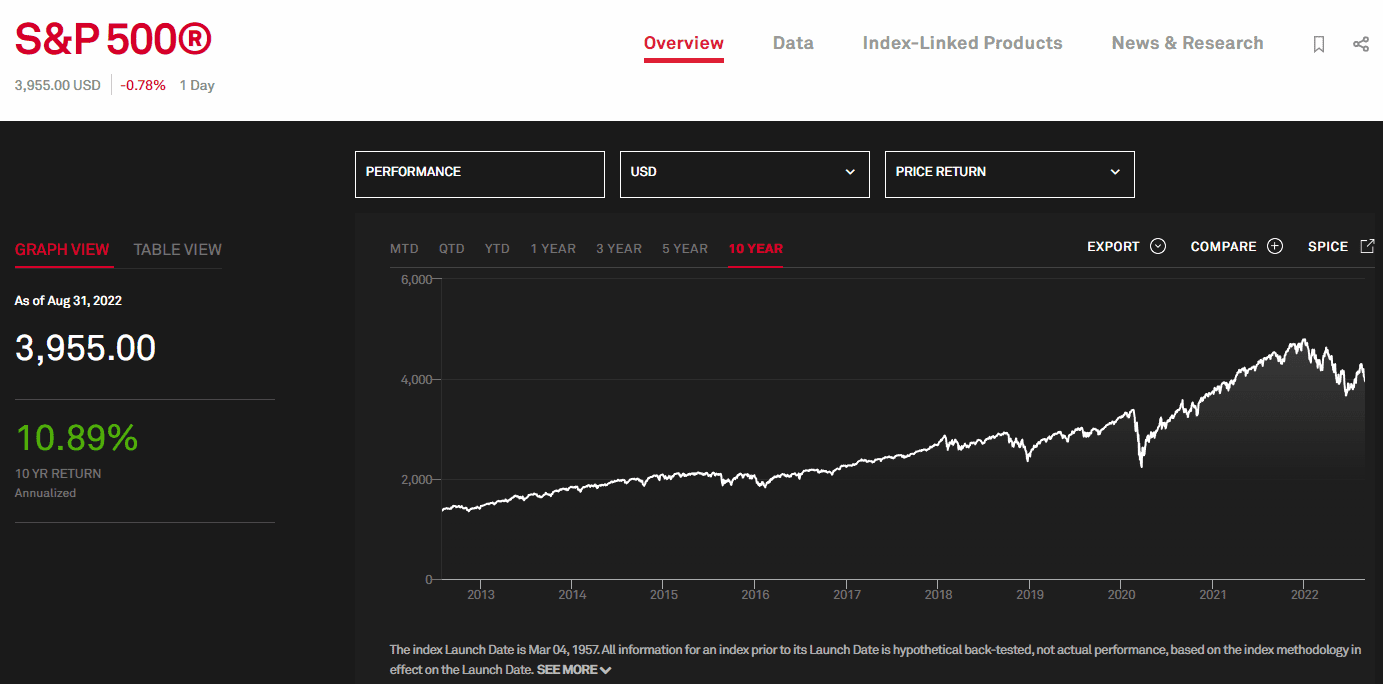1383x684 pixels.
Task: Share the S&P 500 page
Action: pyautogui.click(x=1360, y=44)
